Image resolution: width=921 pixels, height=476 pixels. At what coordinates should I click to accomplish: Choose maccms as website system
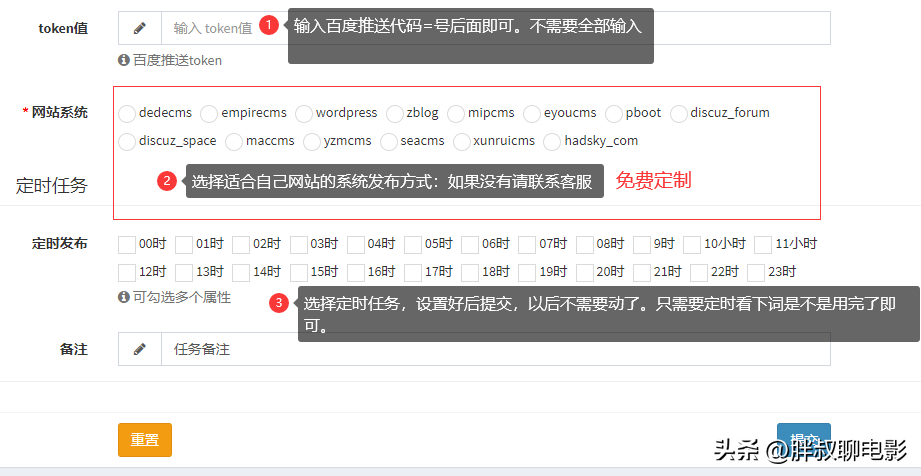234,142
